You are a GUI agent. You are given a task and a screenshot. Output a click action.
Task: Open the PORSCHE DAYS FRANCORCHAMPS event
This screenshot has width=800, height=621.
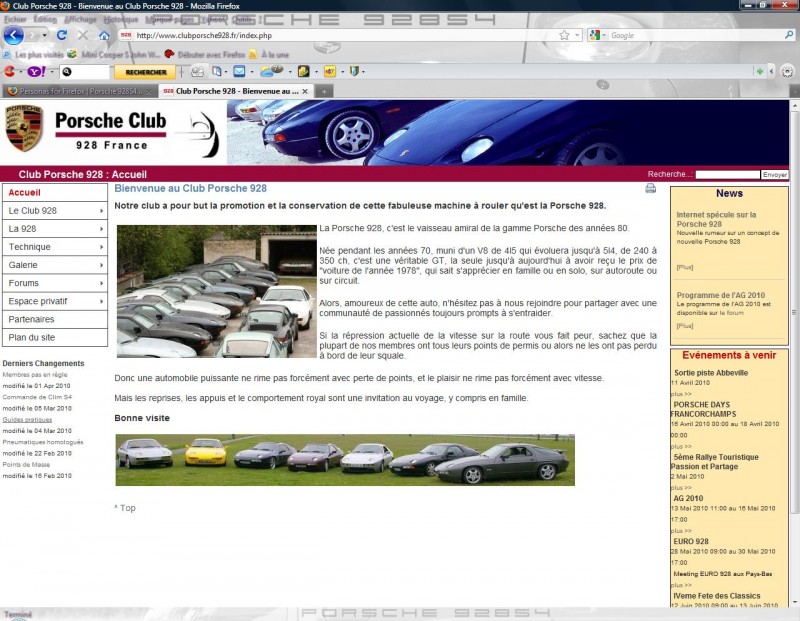tap(703, 409)
